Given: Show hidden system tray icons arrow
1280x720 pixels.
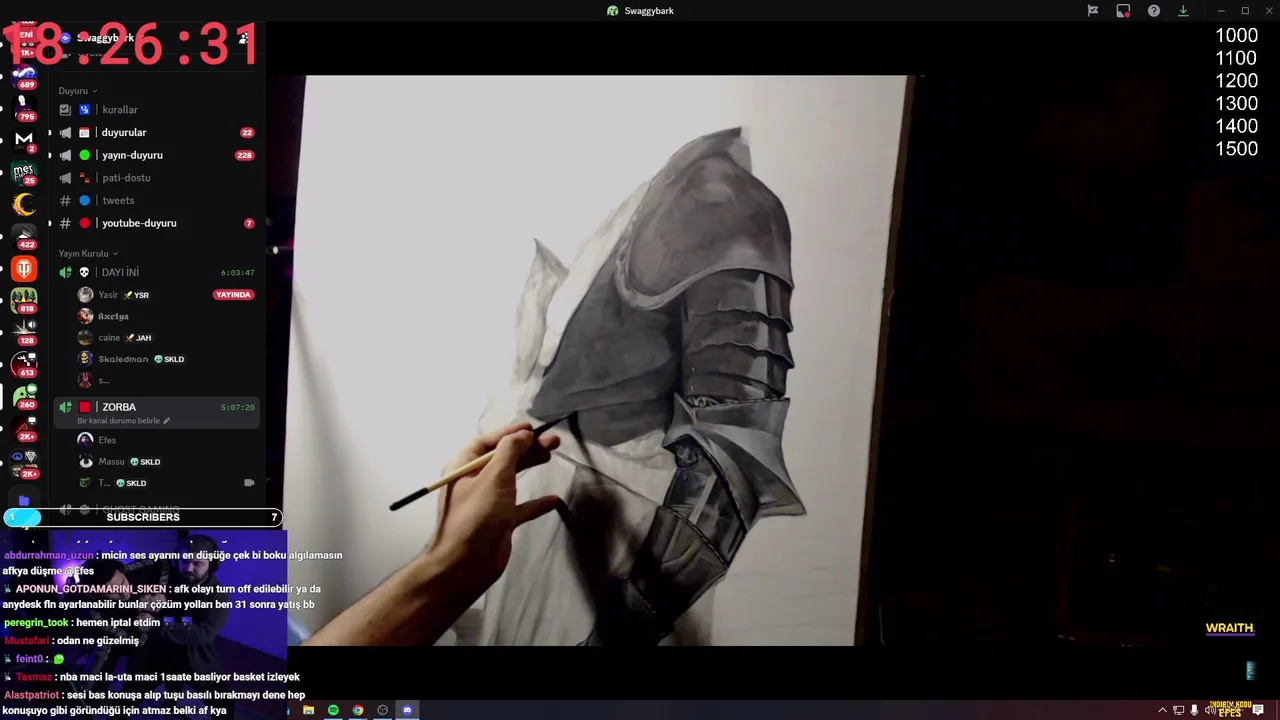Looking at the screenshot, I should pyautogui.click(x=1162, y=710).
